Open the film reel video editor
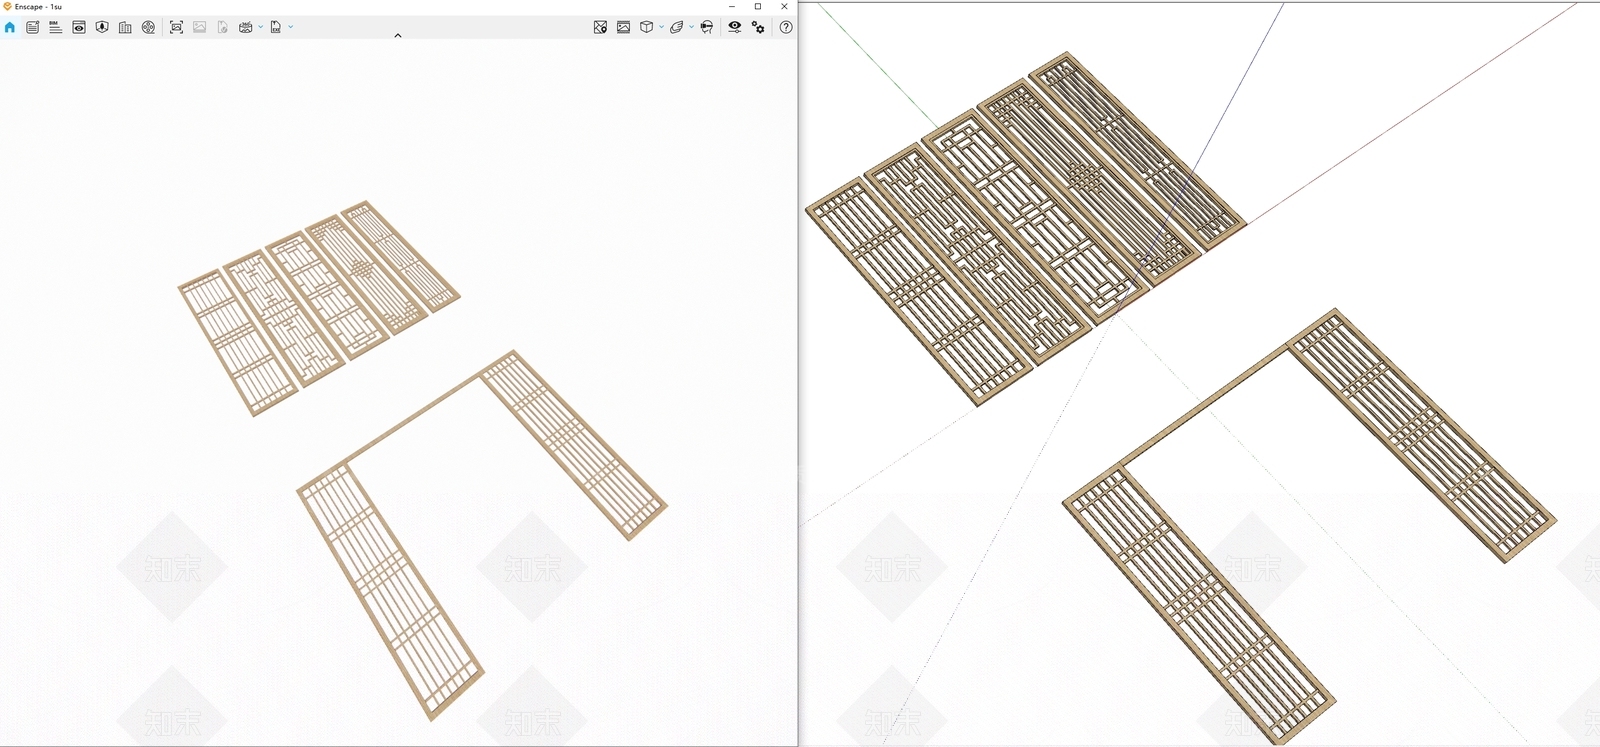Image resolution: width=1600 pixels, height=747 pixels. (148, 27)
